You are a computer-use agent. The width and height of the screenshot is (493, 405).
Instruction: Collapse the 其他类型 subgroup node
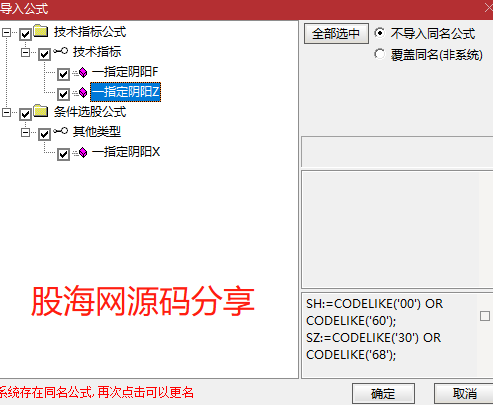tap(25, 132)
